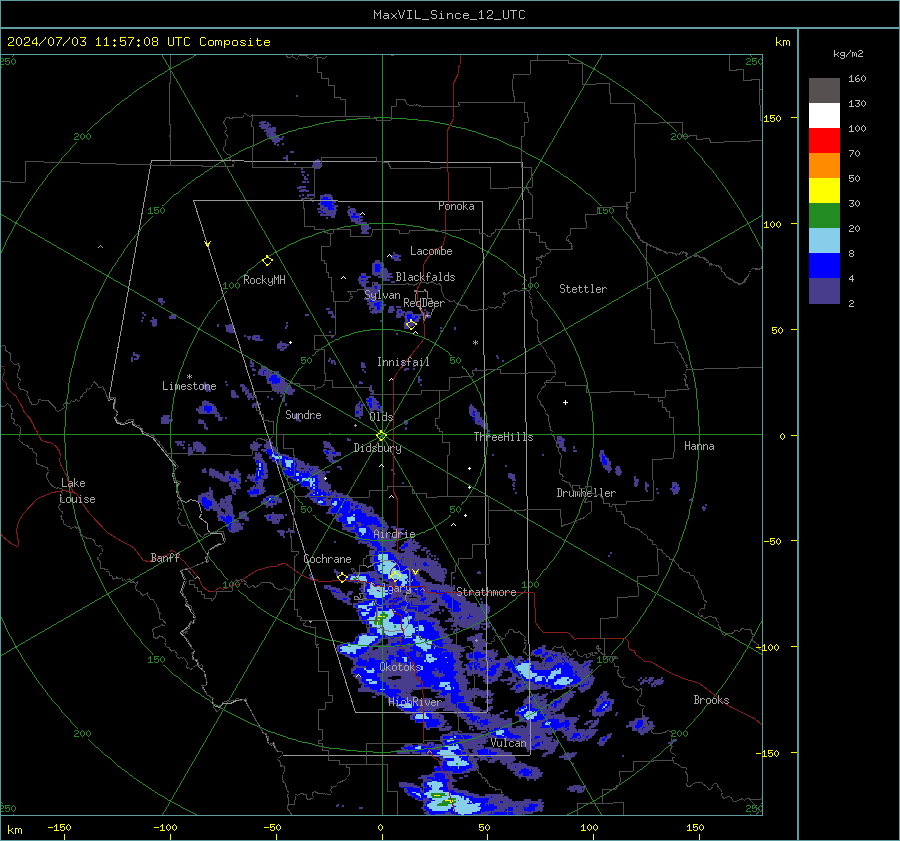Click the MaxVIL_Since_12_UTC title text

point(449,15)
